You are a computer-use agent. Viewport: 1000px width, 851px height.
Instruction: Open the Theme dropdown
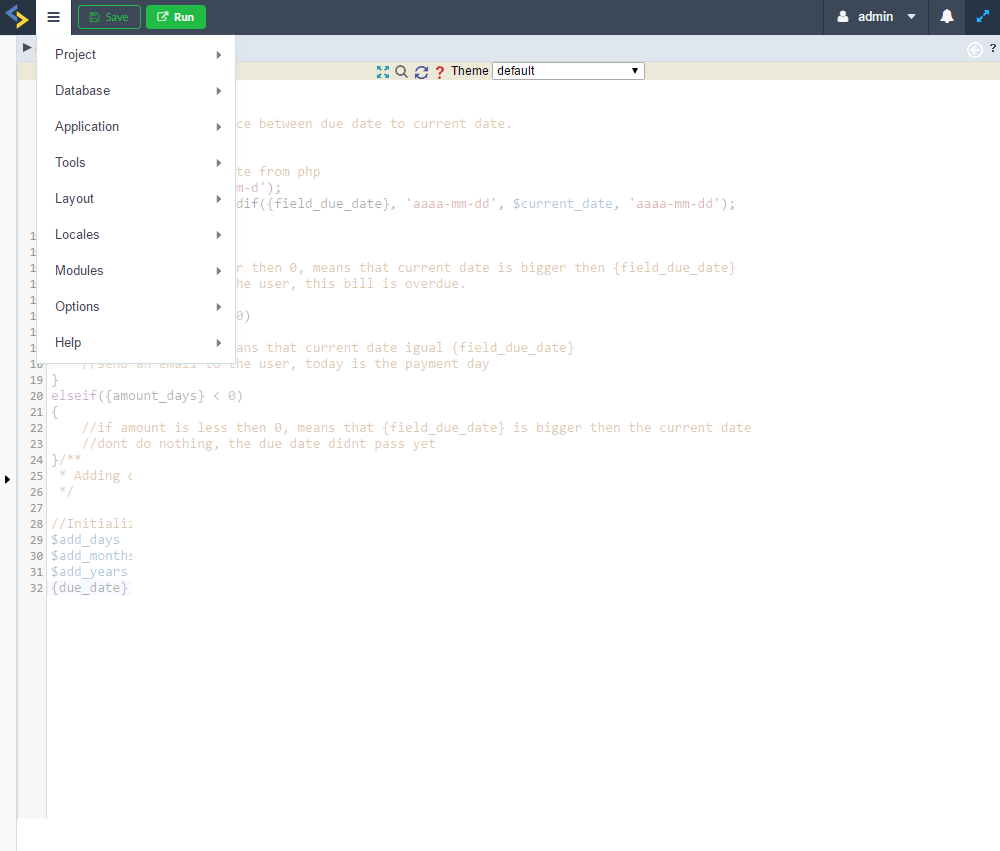pos(568,71)
